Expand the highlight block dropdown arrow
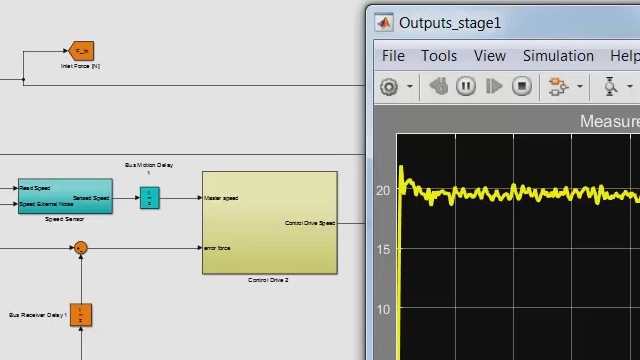The width and height of the screenshot is (640, 360). pyautogui.click(x=580, y=87)
